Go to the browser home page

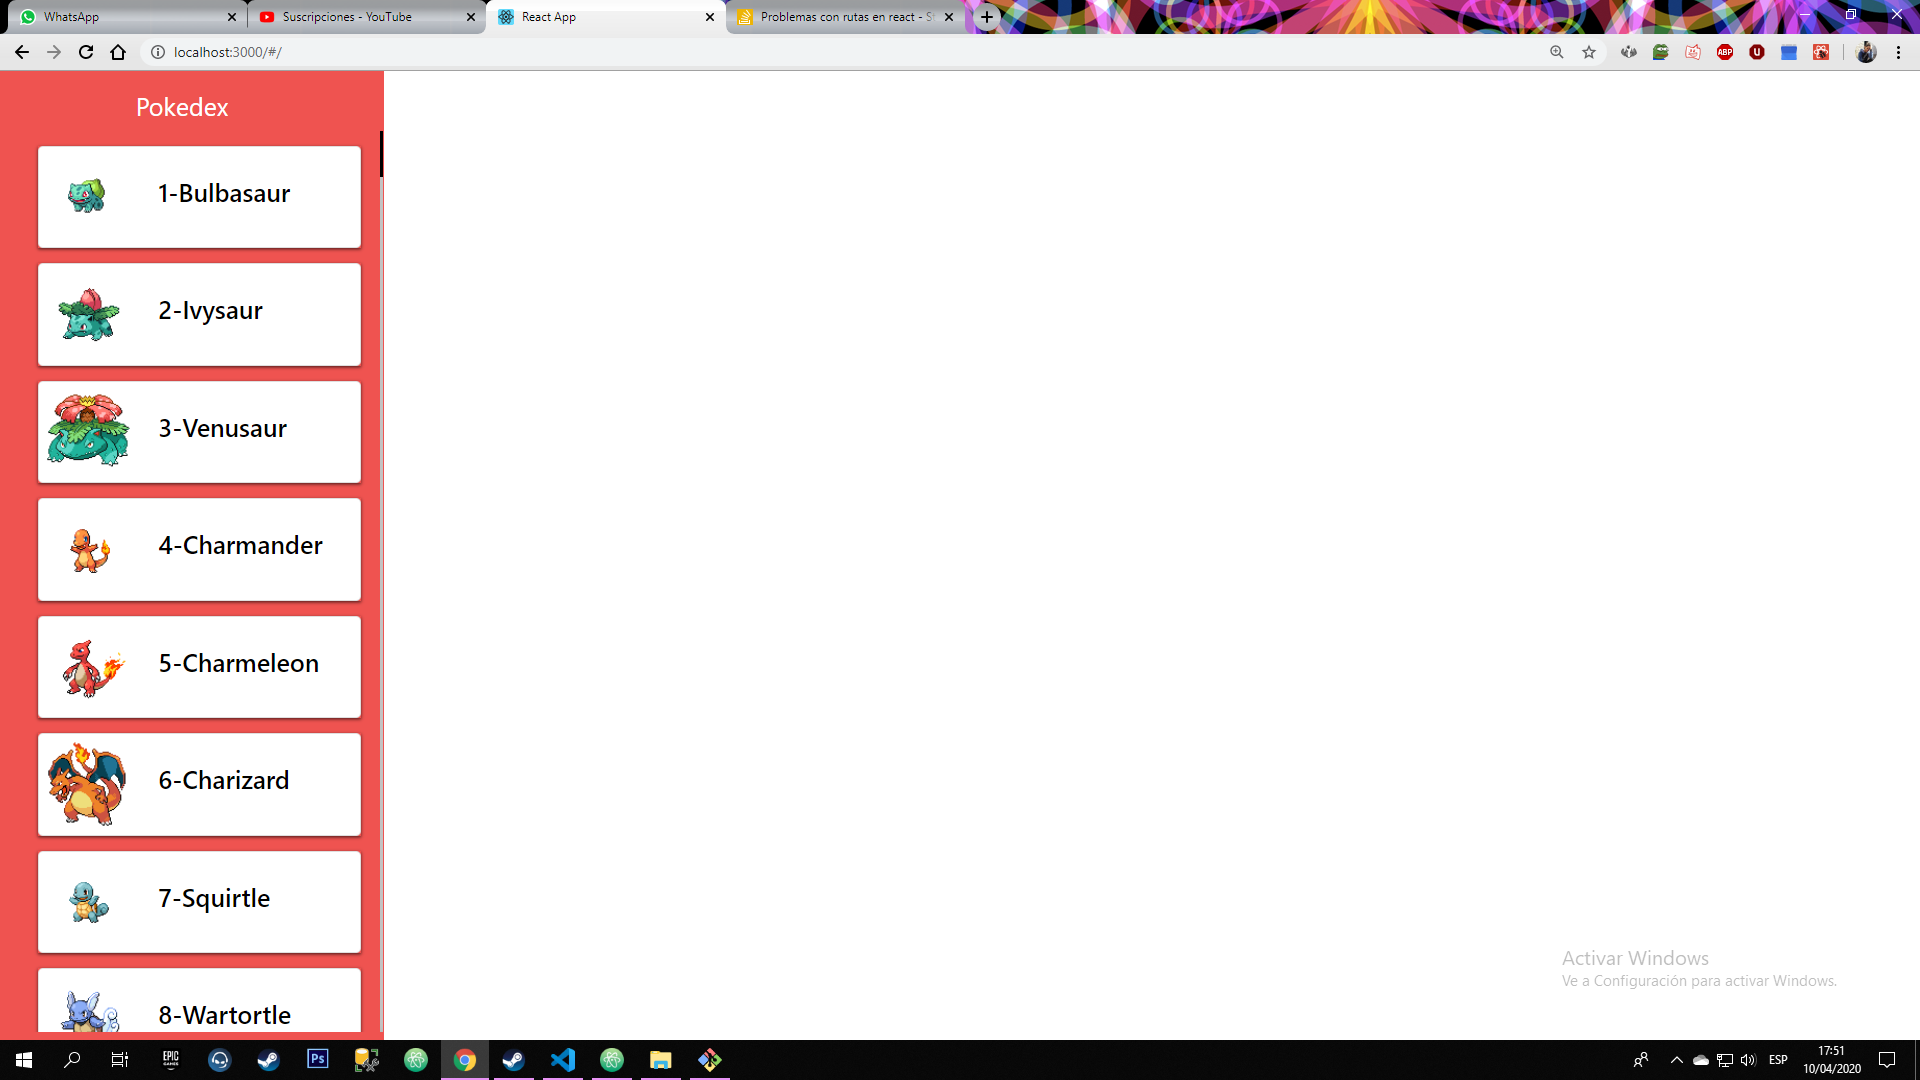tap(118, 52)
